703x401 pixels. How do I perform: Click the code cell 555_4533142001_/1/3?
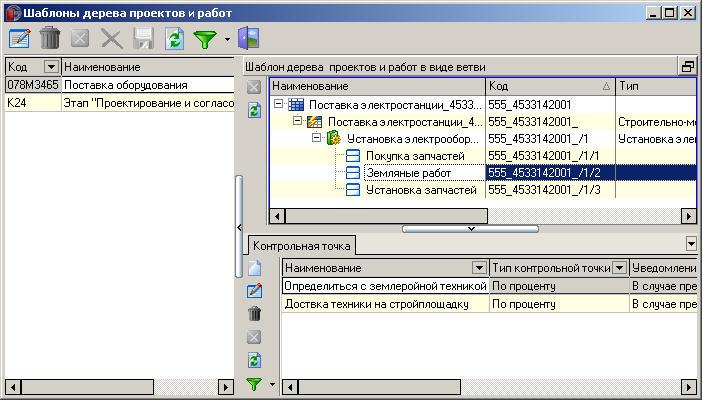click(551, 190)
